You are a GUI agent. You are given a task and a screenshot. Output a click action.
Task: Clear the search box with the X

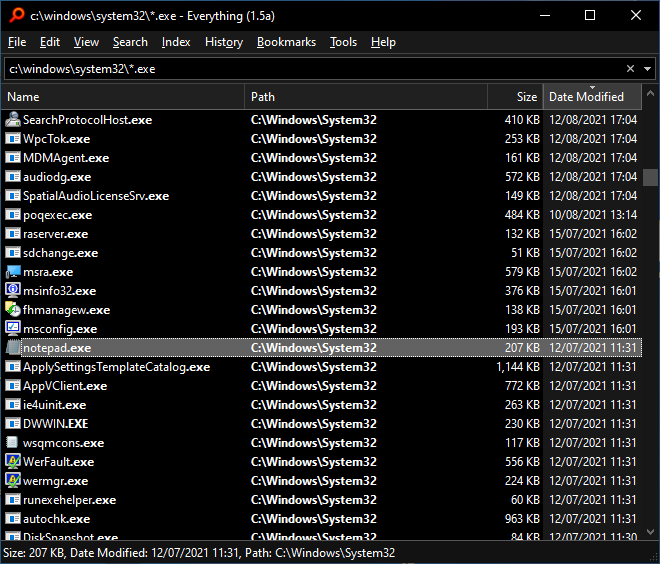click(x=630, y=69)
